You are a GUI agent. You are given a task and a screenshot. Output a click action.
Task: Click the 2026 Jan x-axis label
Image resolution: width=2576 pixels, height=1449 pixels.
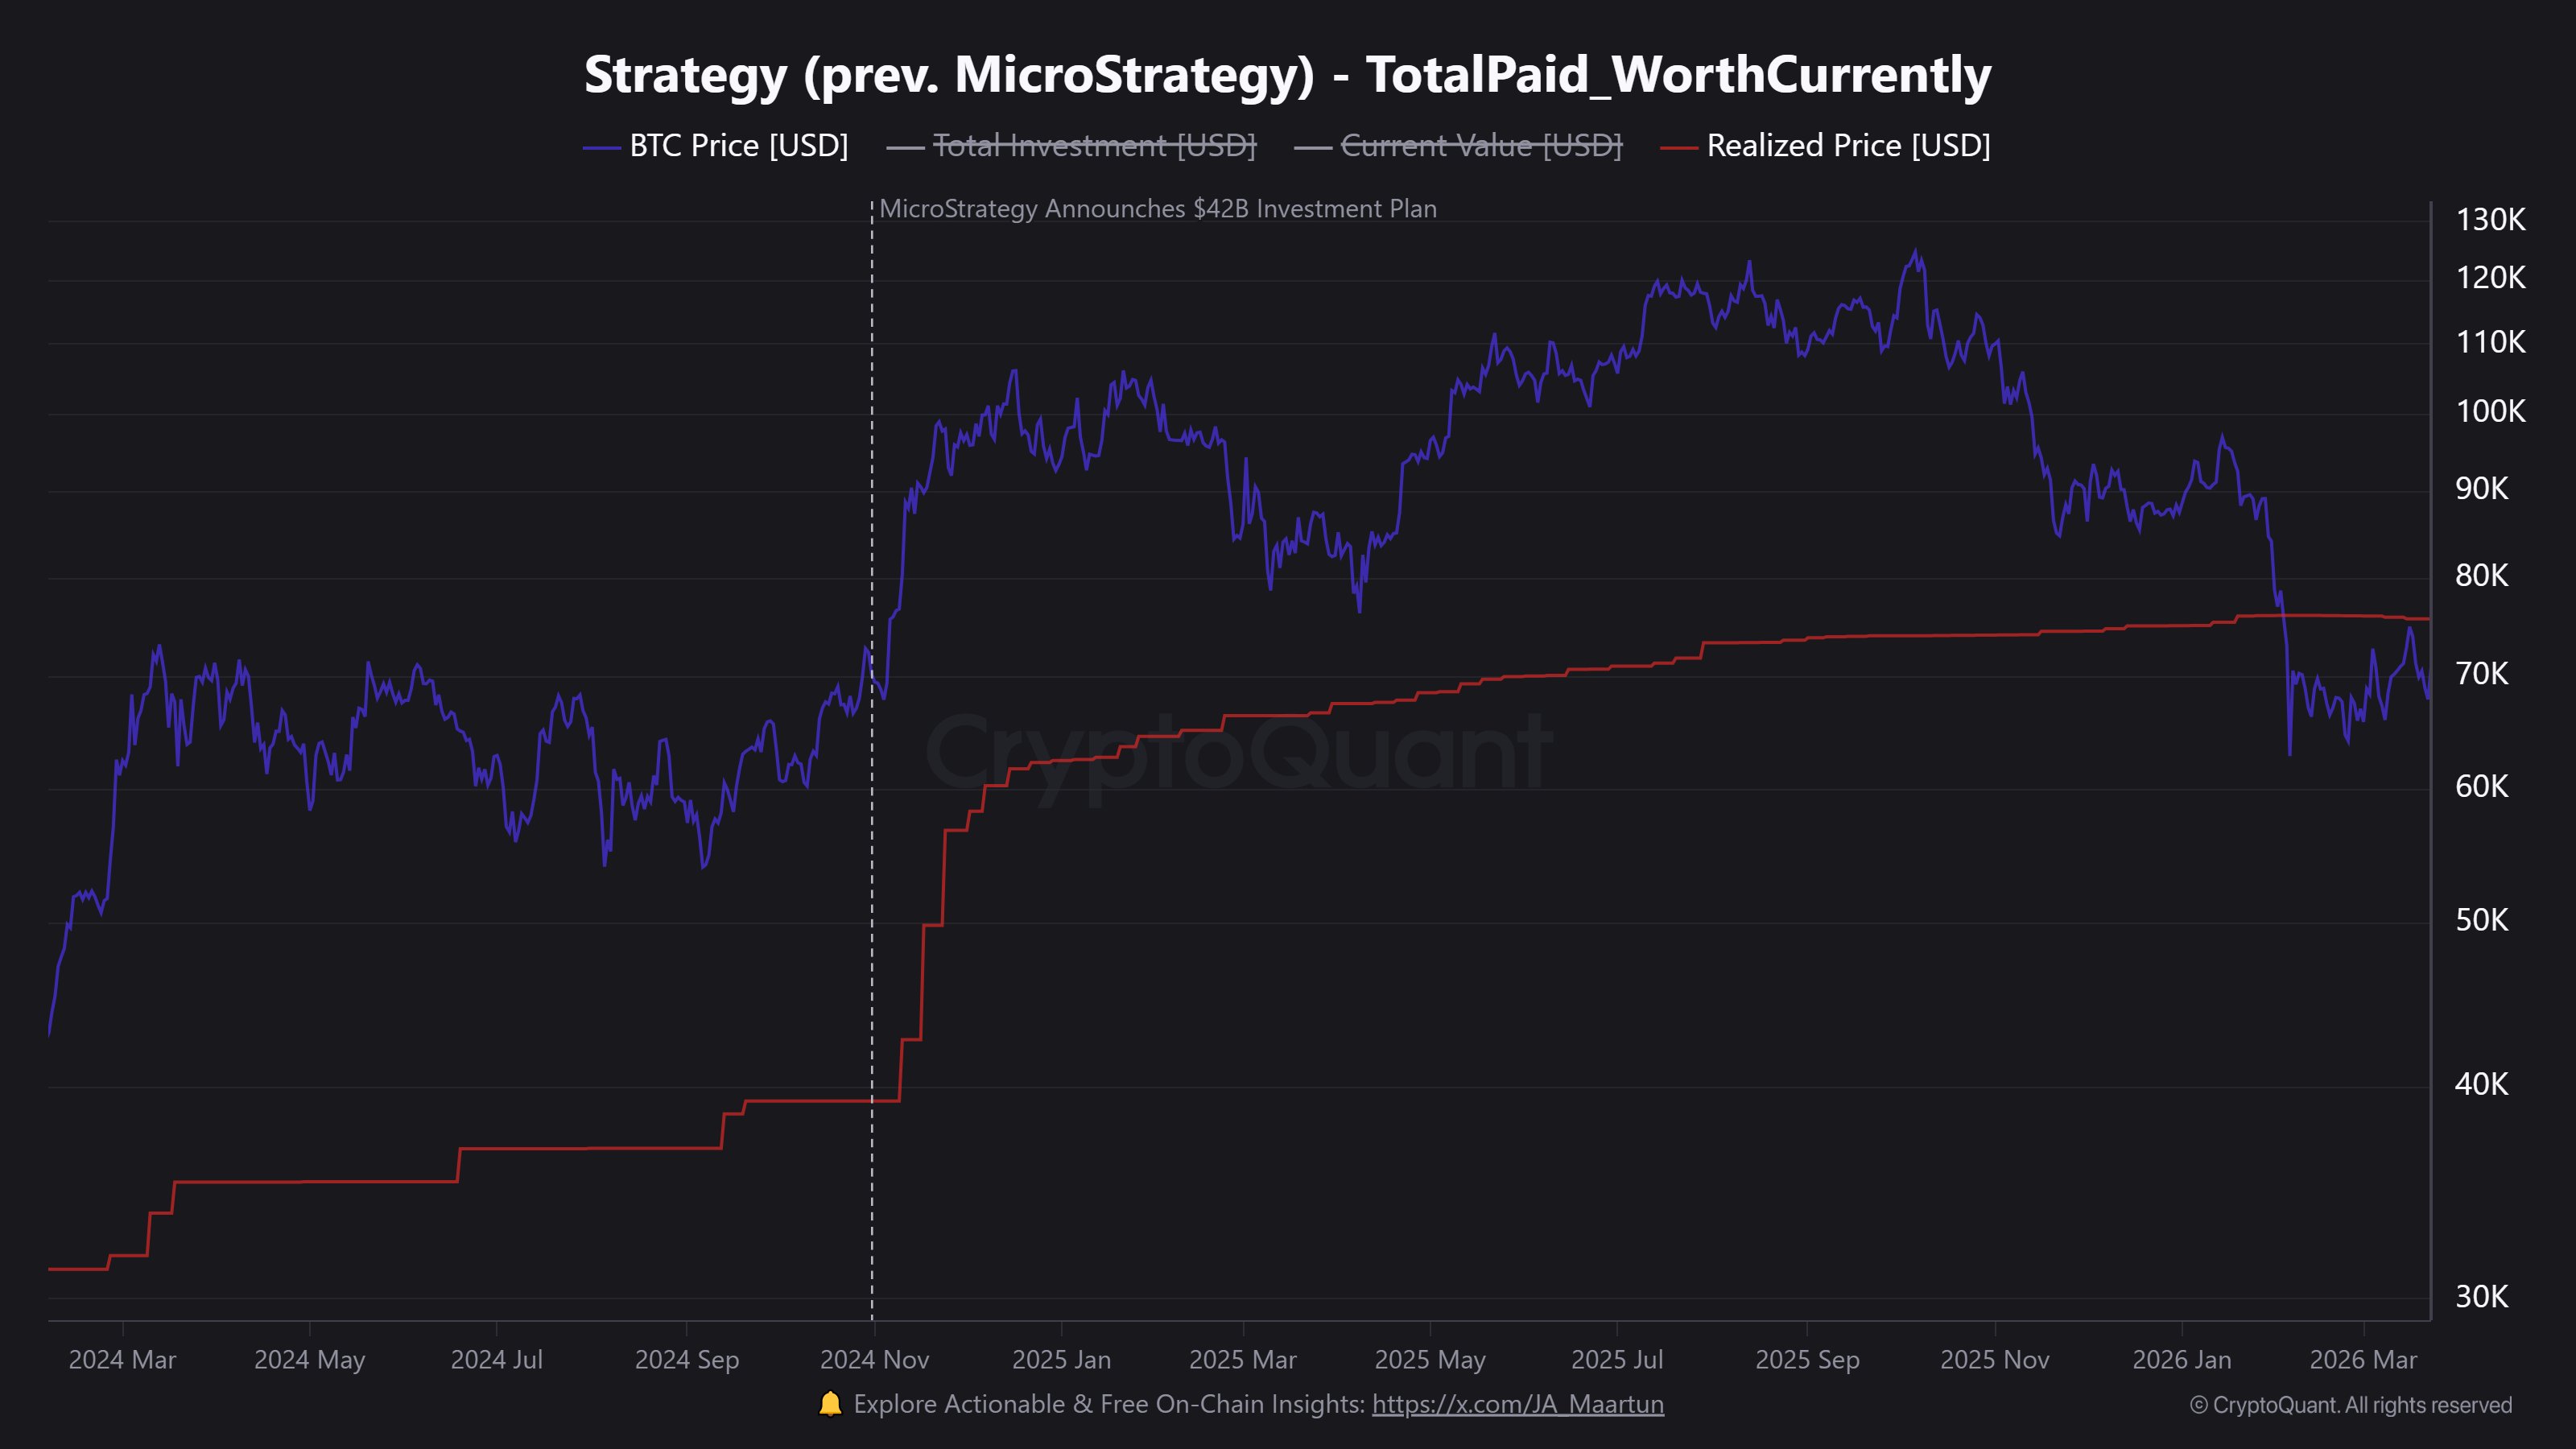tap(2182, 1360)
